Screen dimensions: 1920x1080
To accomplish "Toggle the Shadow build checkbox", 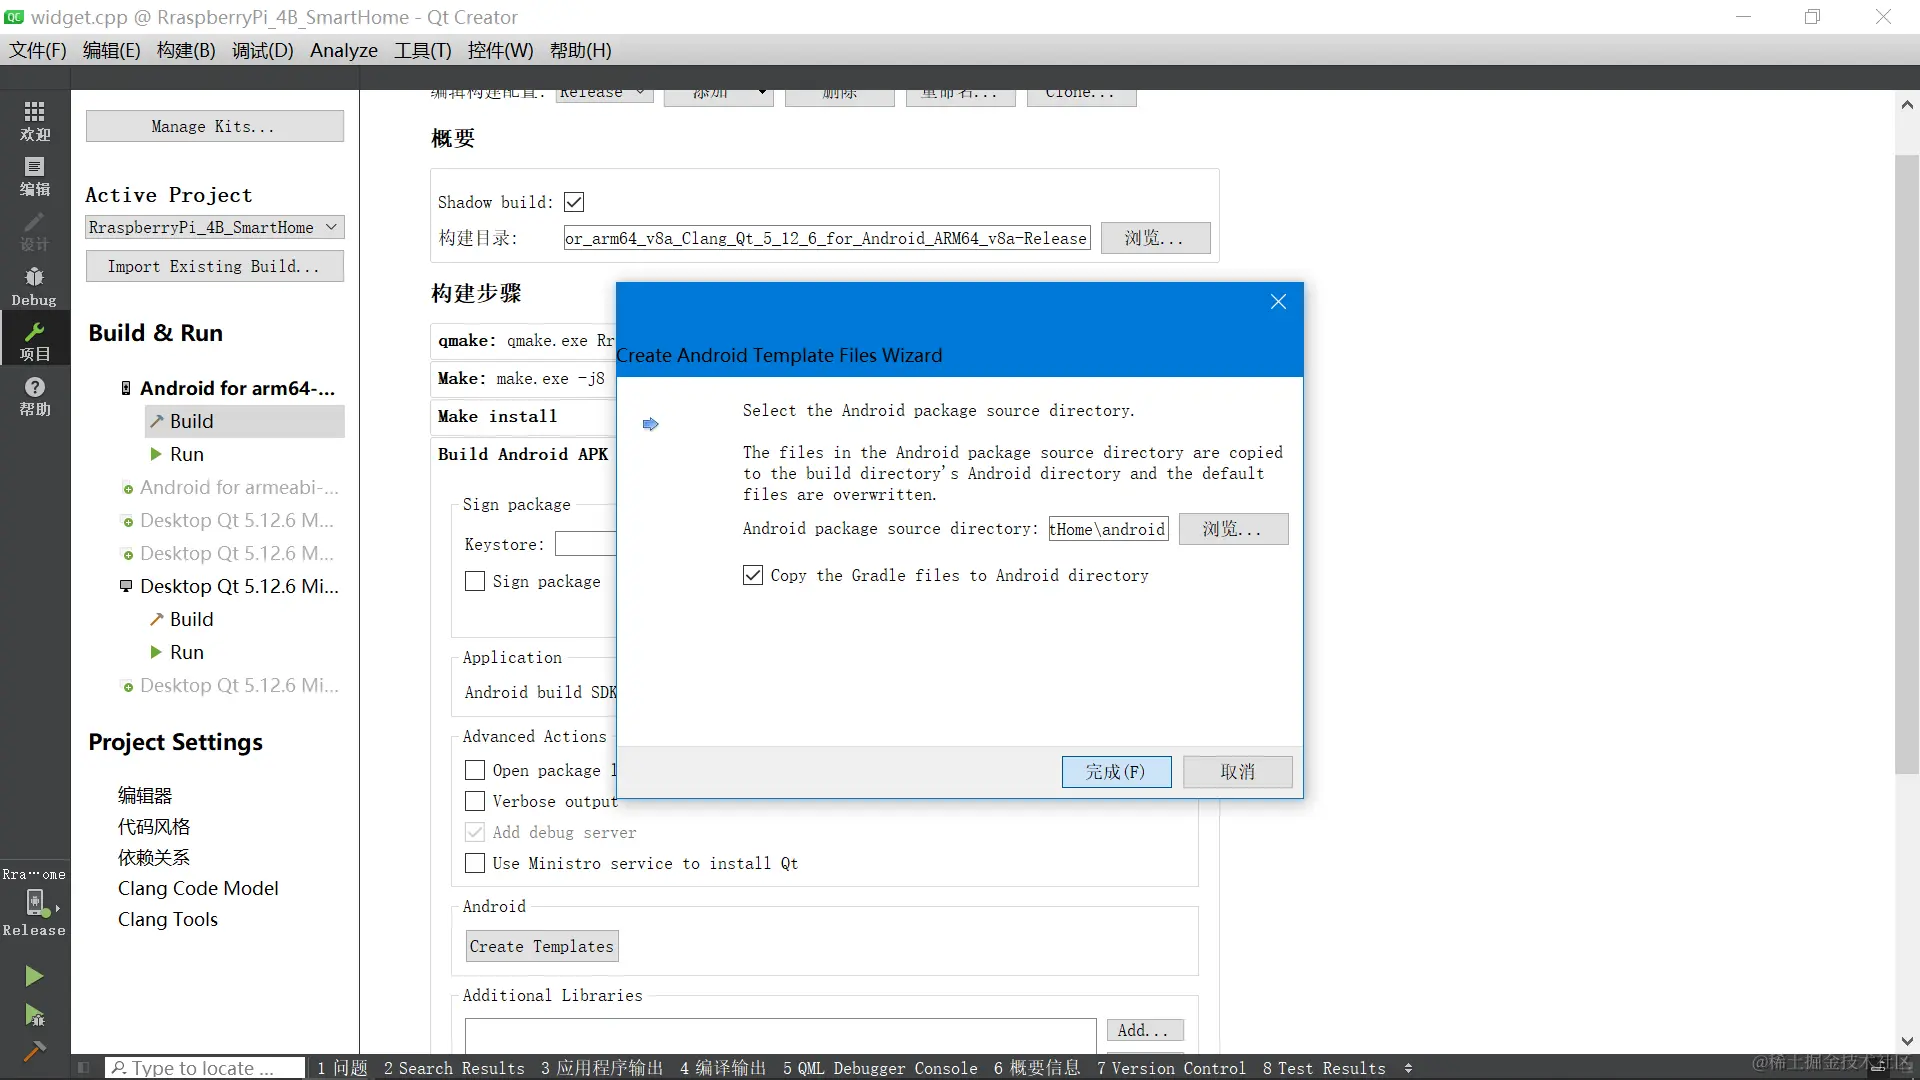I will (x=574, y=202).
